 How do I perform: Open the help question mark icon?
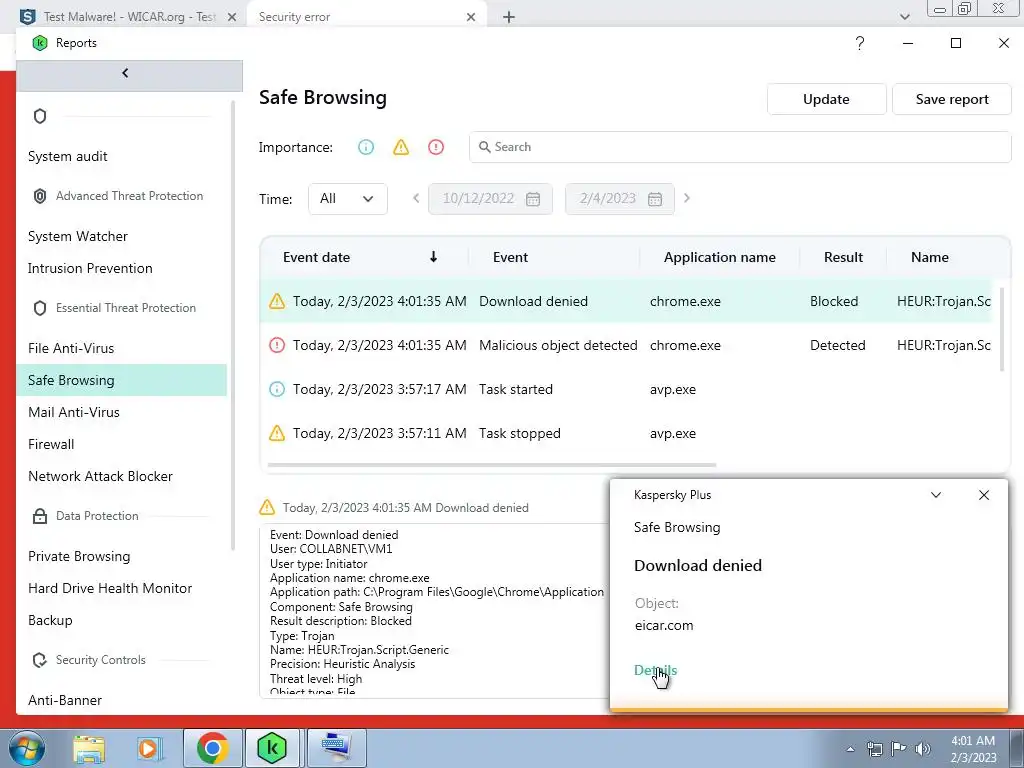[x=860, y=43]
